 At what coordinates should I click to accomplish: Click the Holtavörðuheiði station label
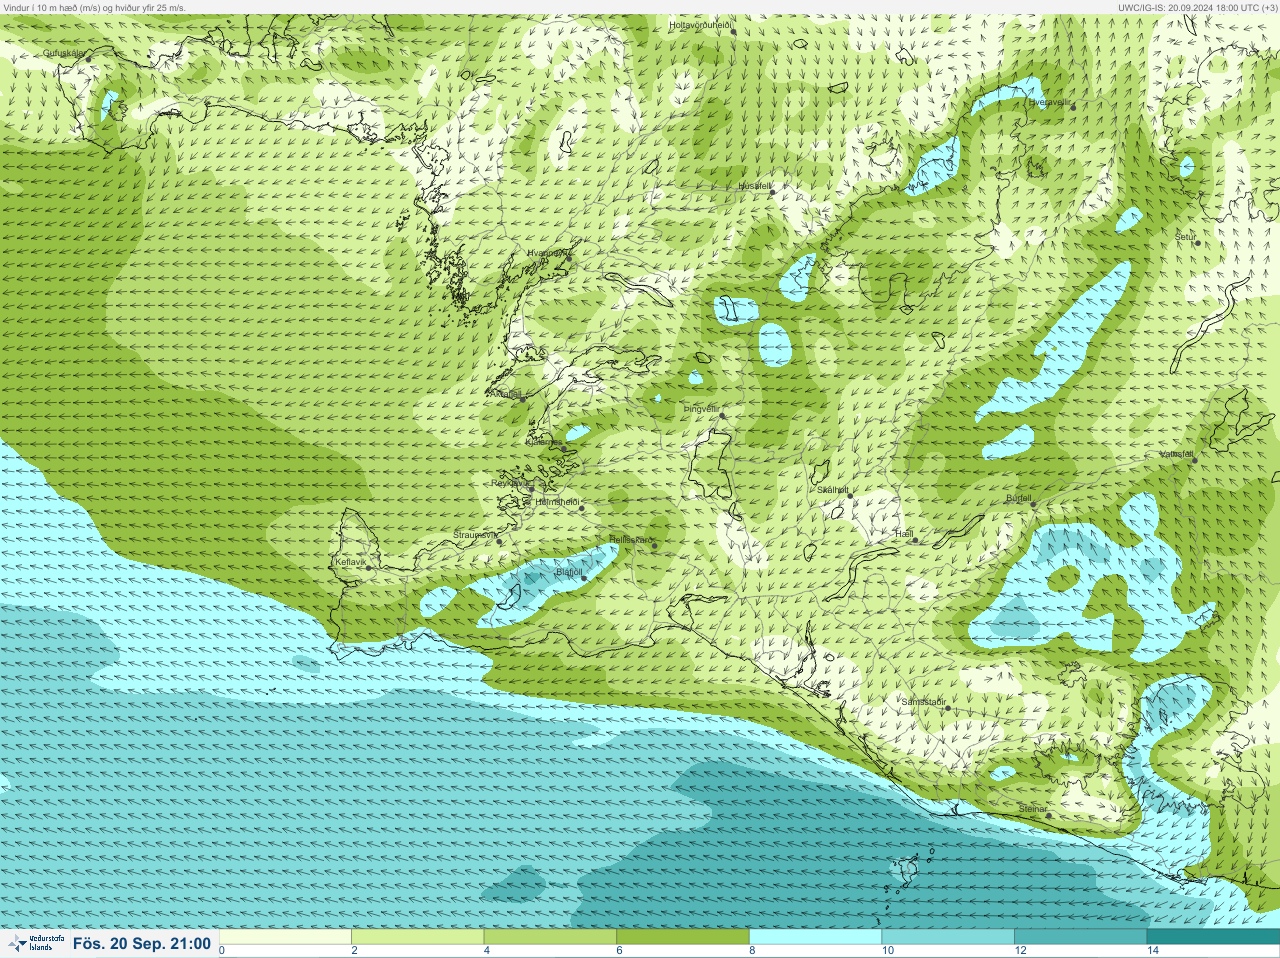[x=701, y=24]
